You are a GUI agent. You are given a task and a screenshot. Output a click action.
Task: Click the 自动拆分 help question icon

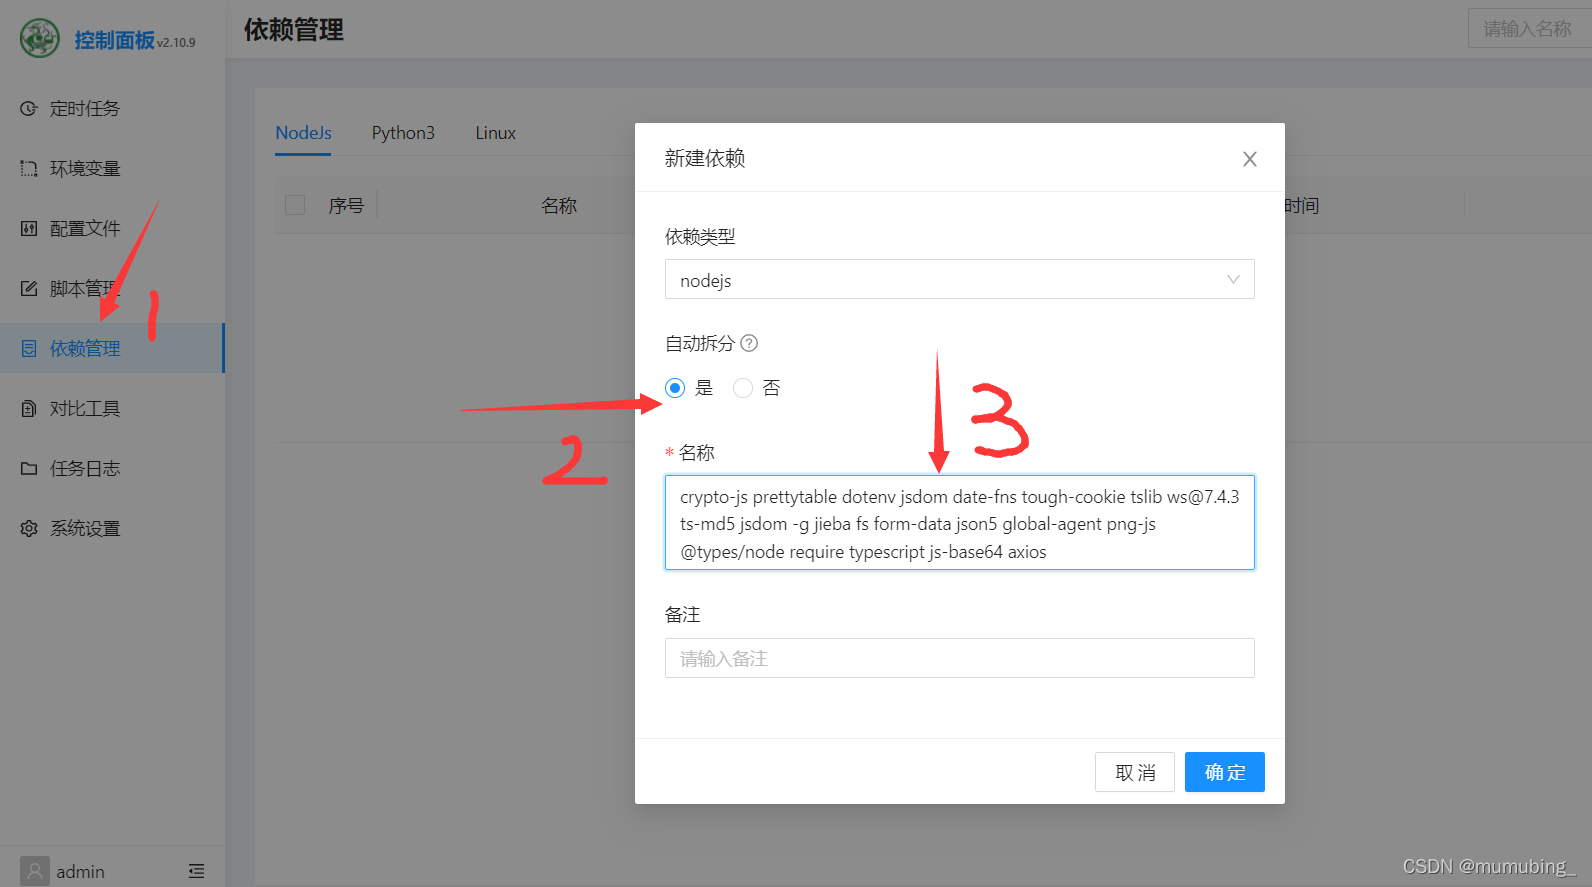749,343
